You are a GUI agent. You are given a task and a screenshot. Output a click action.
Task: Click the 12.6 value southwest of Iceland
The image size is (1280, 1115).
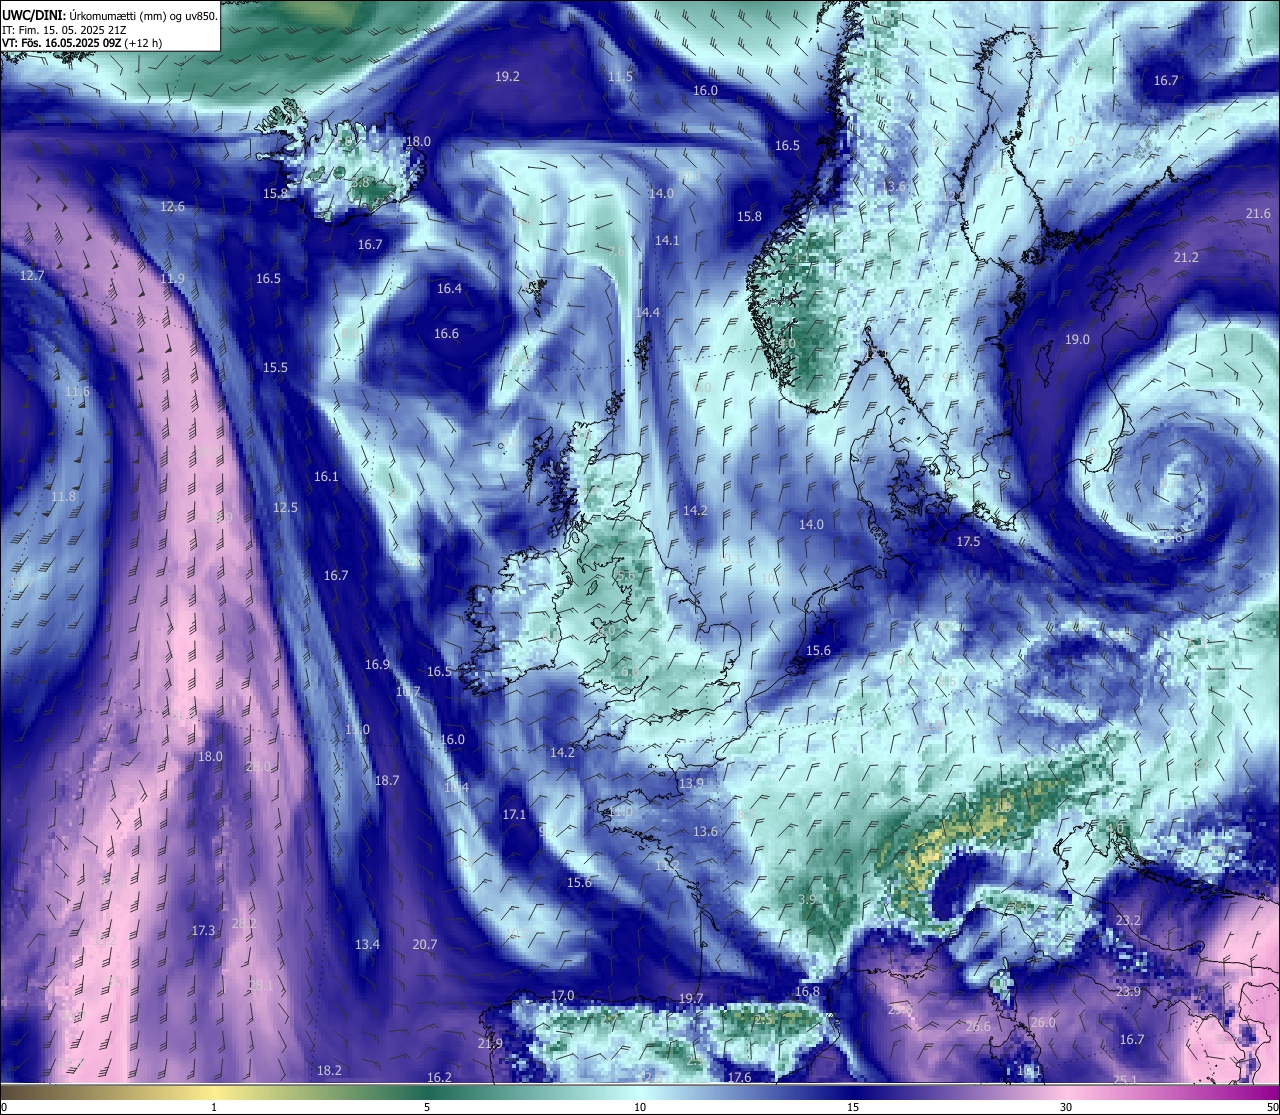(x=172, y=206)
